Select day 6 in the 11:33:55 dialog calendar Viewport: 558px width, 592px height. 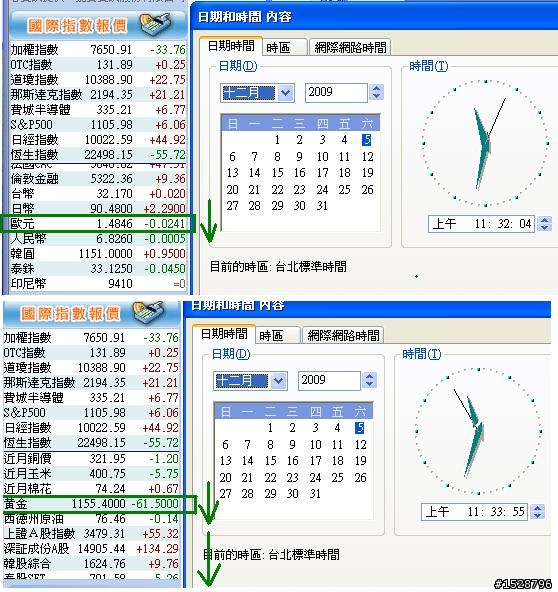pos(225,444)
